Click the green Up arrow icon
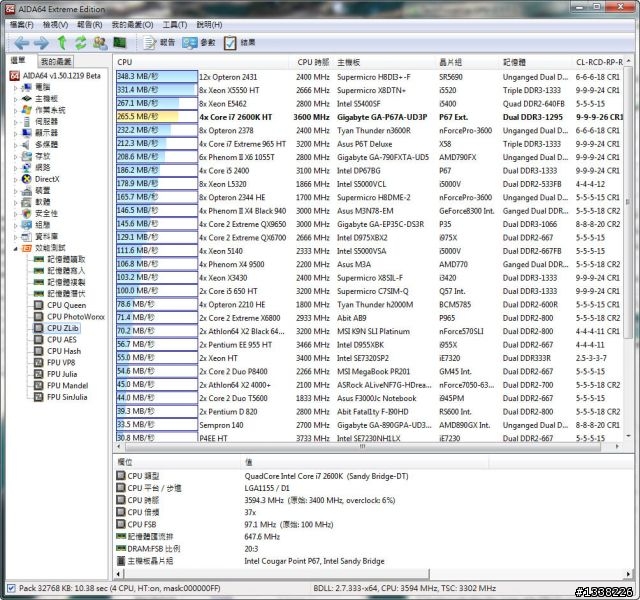This screenshot has width=640, height=600. [62, 42]
